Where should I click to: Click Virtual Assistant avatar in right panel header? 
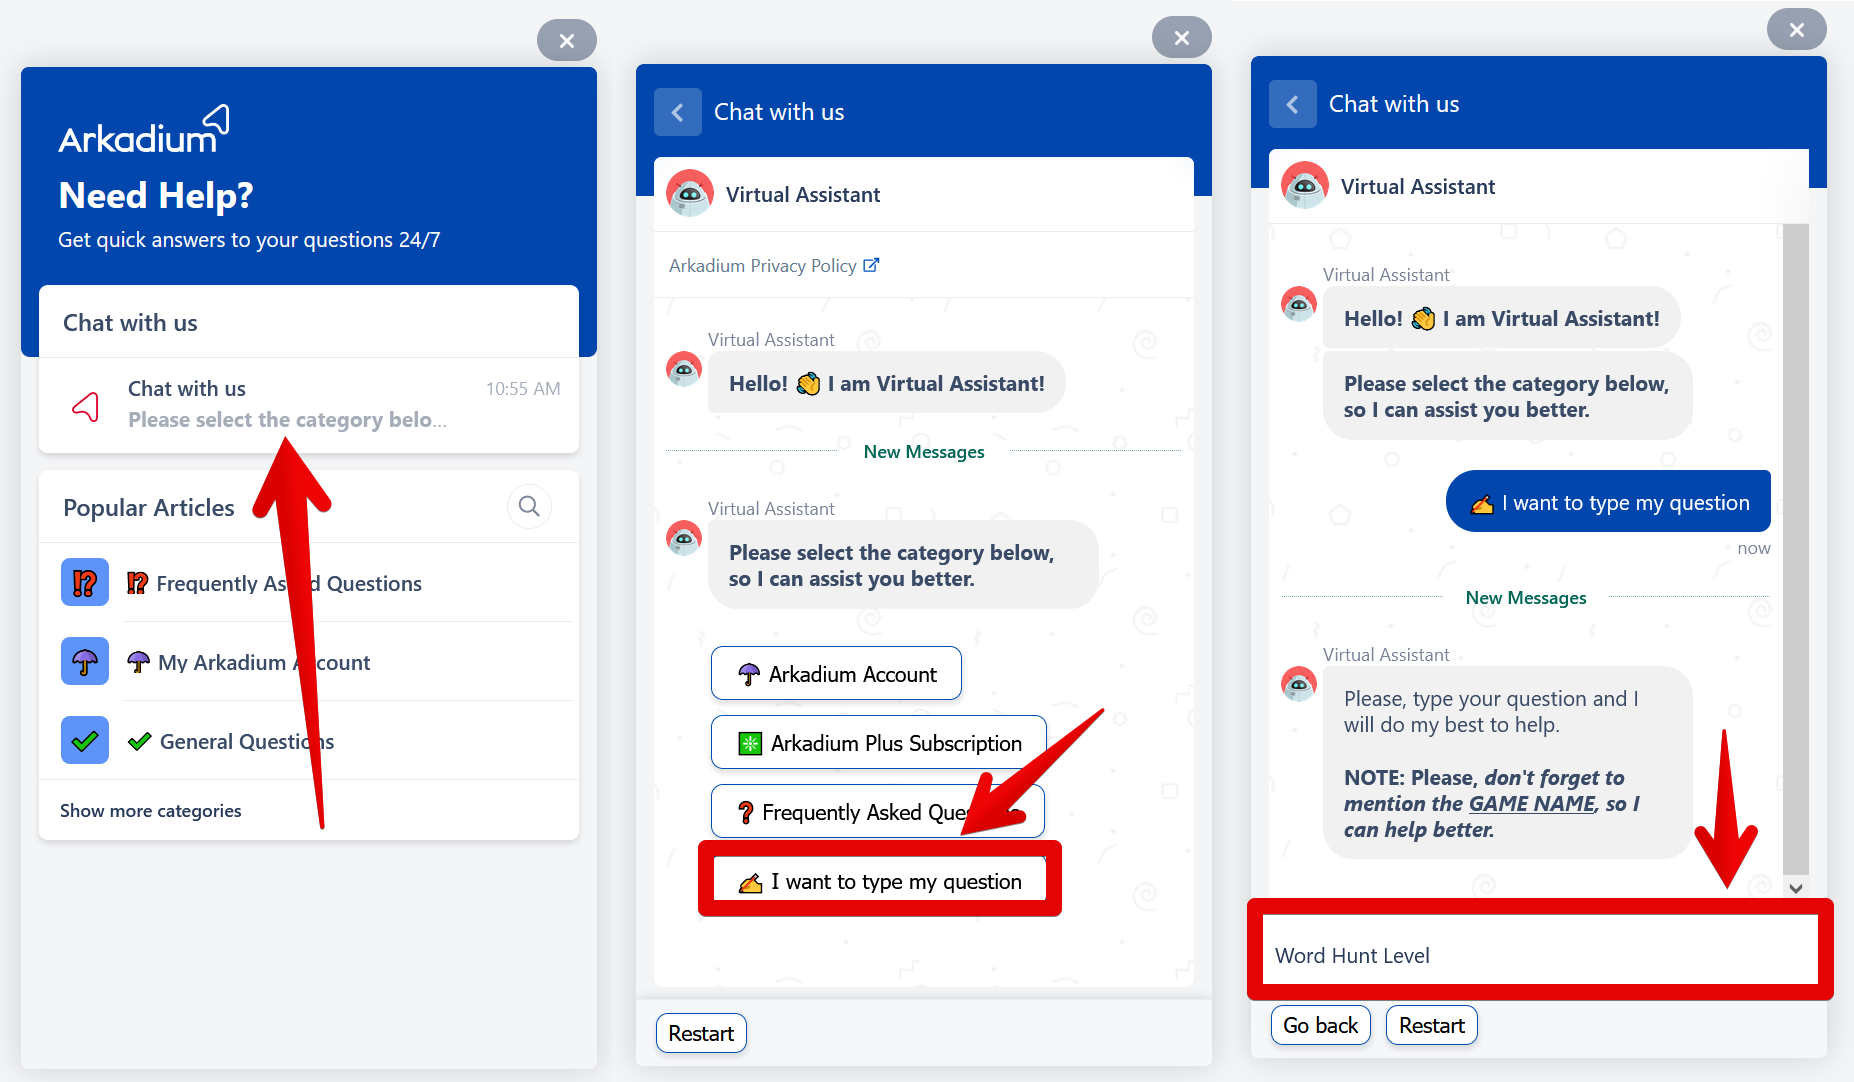[x=1305, y=186]
